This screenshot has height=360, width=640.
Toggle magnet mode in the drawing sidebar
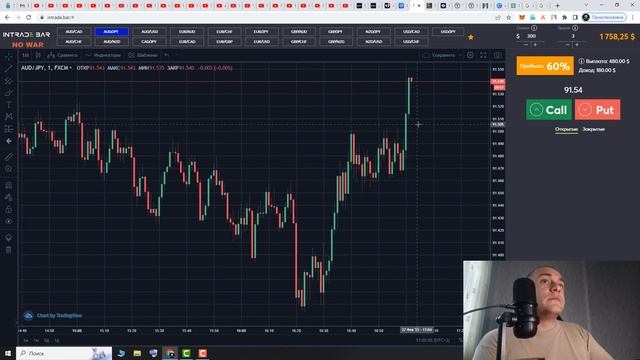click(9, 185)
